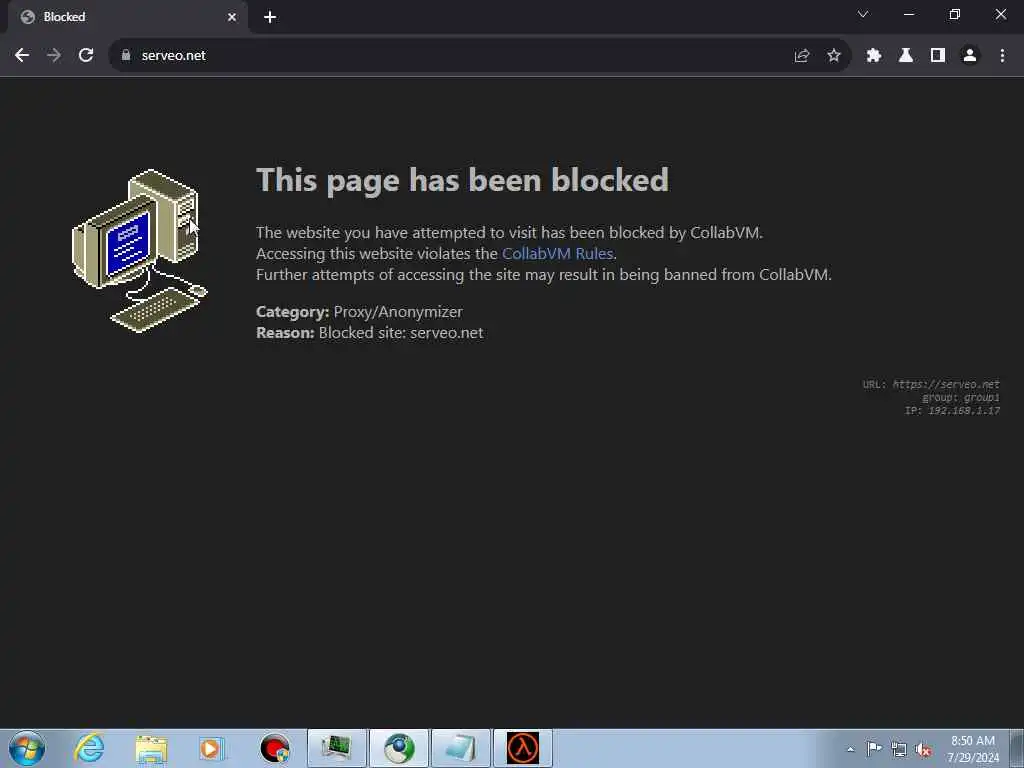The image size is (1024, 768).
Task: Open the Chrome Labs flask icon
Action: (x=906, y=56)
